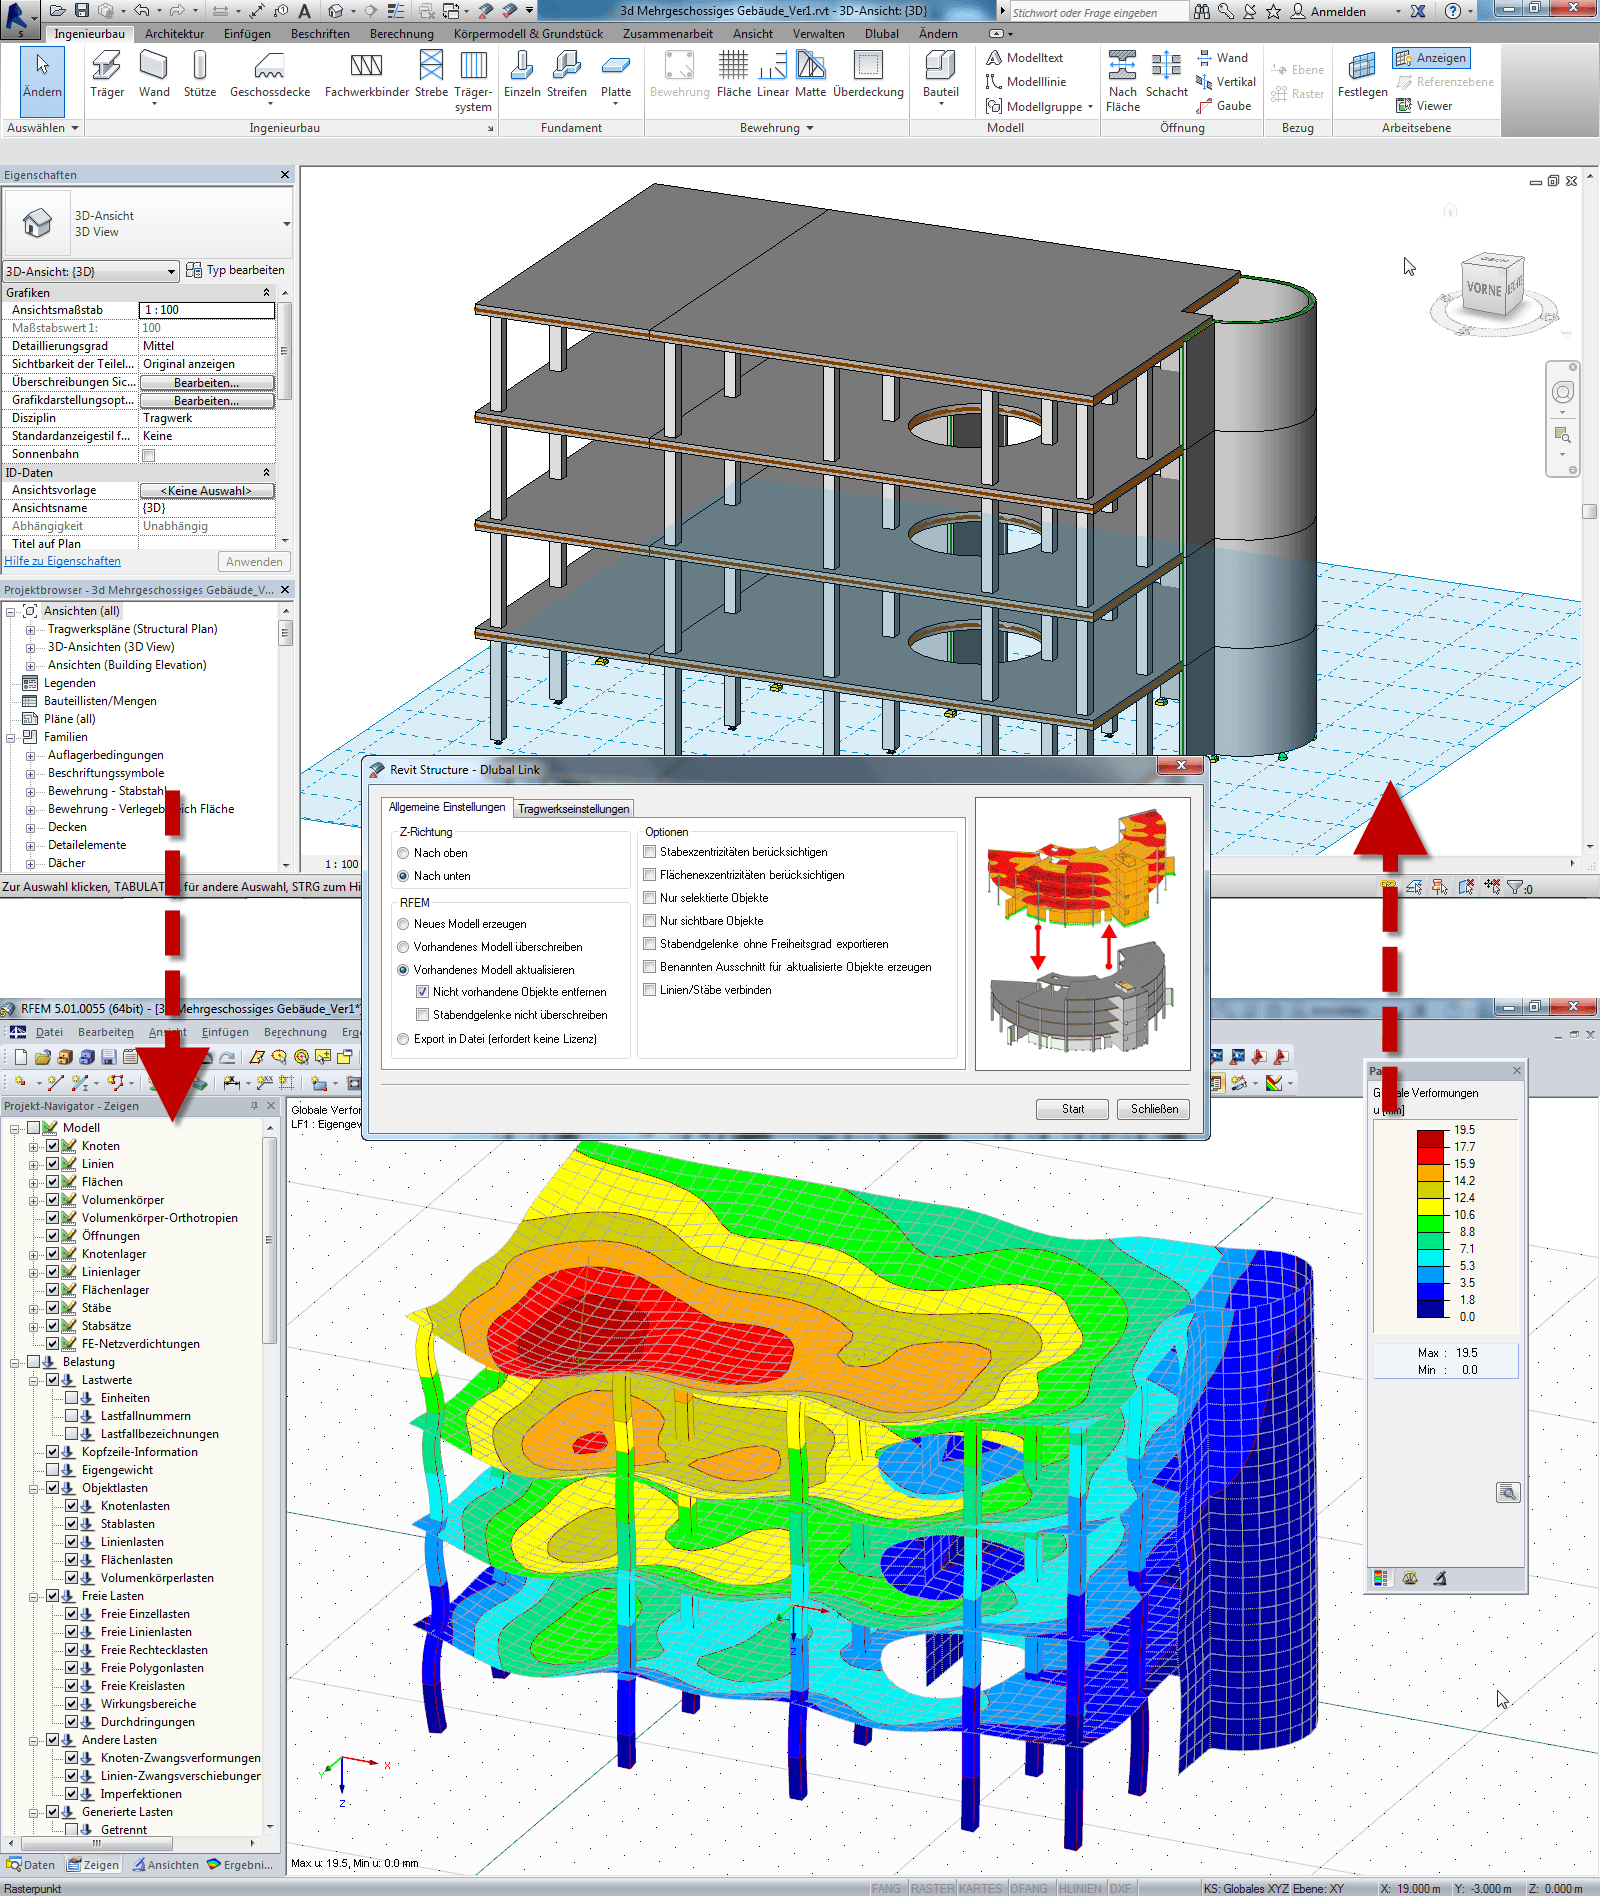The width and height of the screenshot is (1600, 1896).
Task: Open the Dlubal ribbon menu
Action: [x=881, y=33]
